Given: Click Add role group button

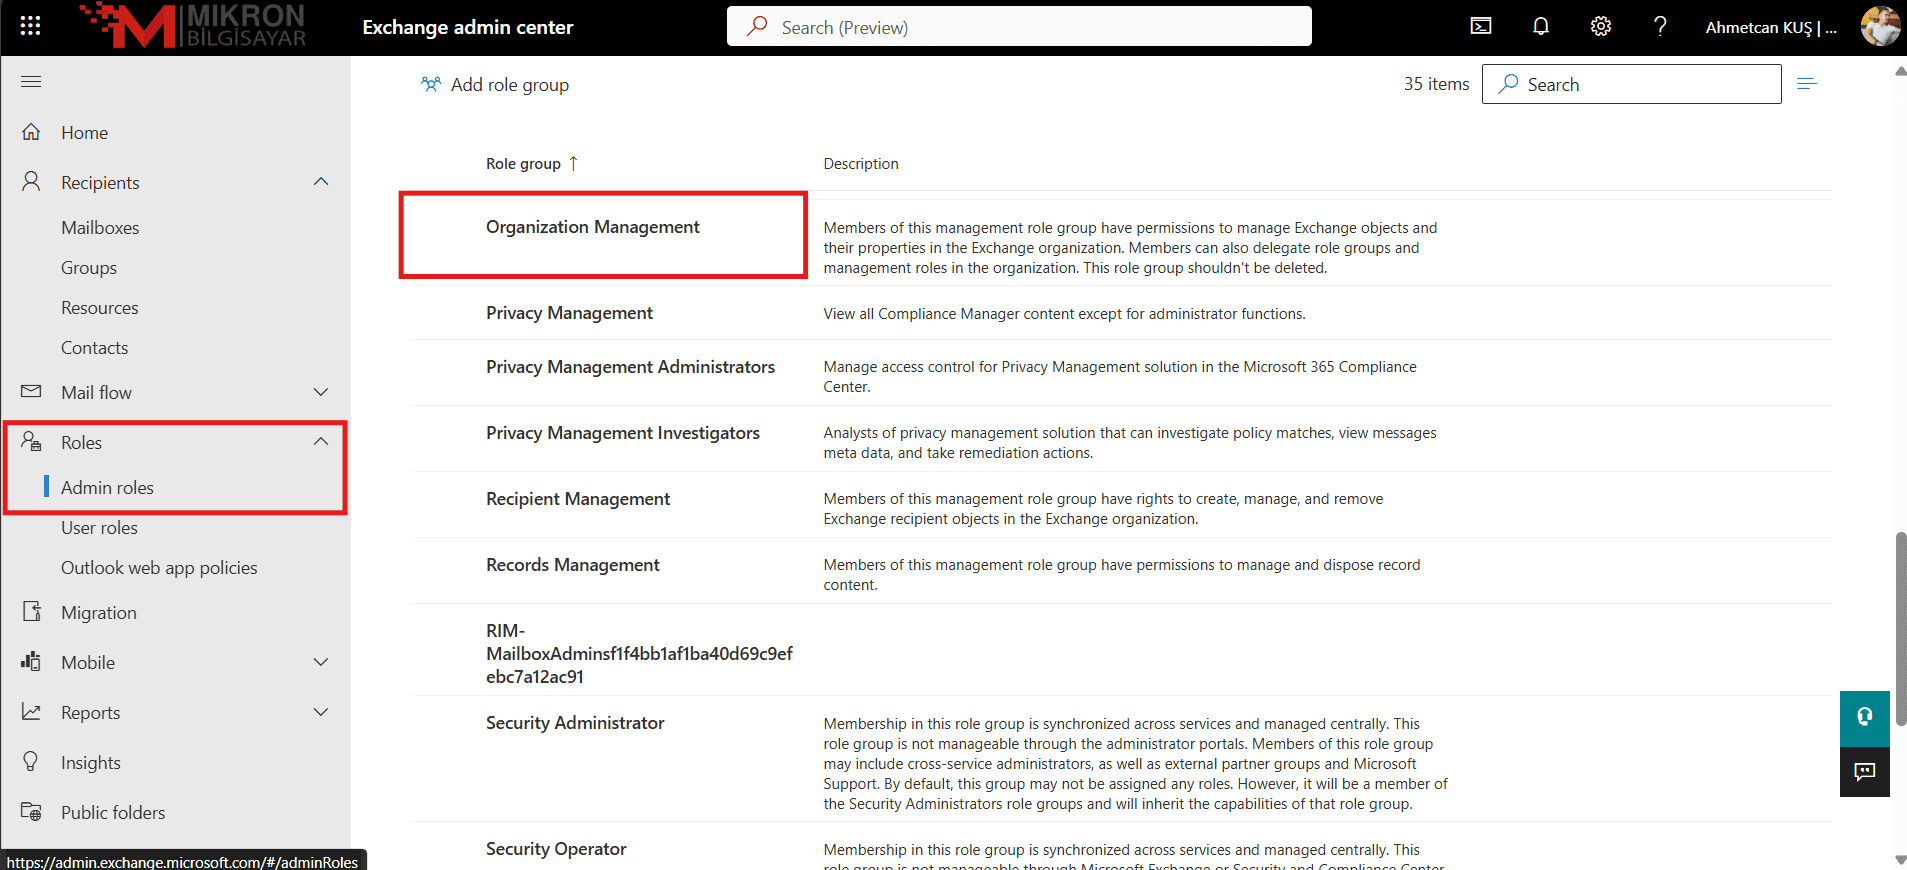Looking at the screenshot, I should click(495, 84).
